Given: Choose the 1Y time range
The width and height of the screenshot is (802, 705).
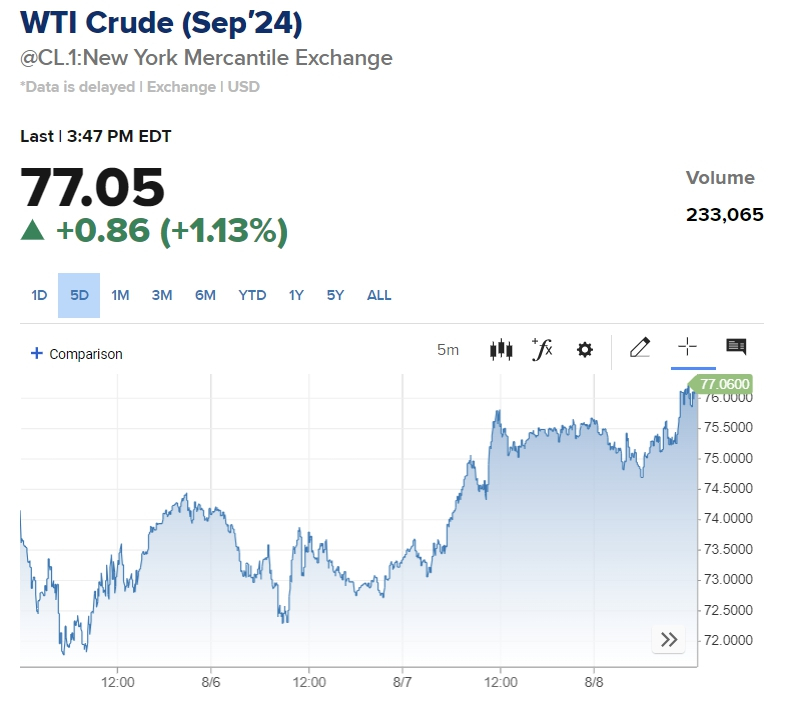Looking at the screenshot, I should [296, 295].
